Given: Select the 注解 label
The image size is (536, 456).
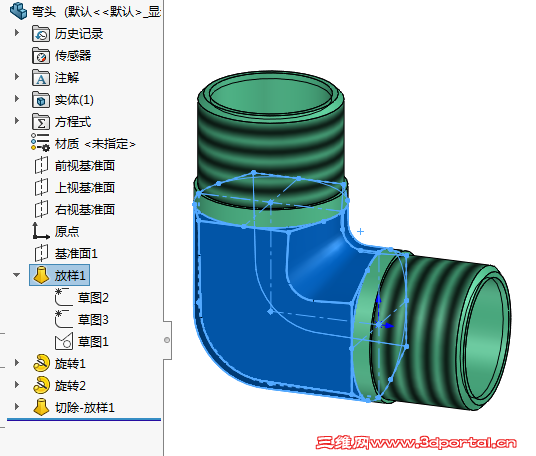Looking at the screenshot, I should point(67,78).
